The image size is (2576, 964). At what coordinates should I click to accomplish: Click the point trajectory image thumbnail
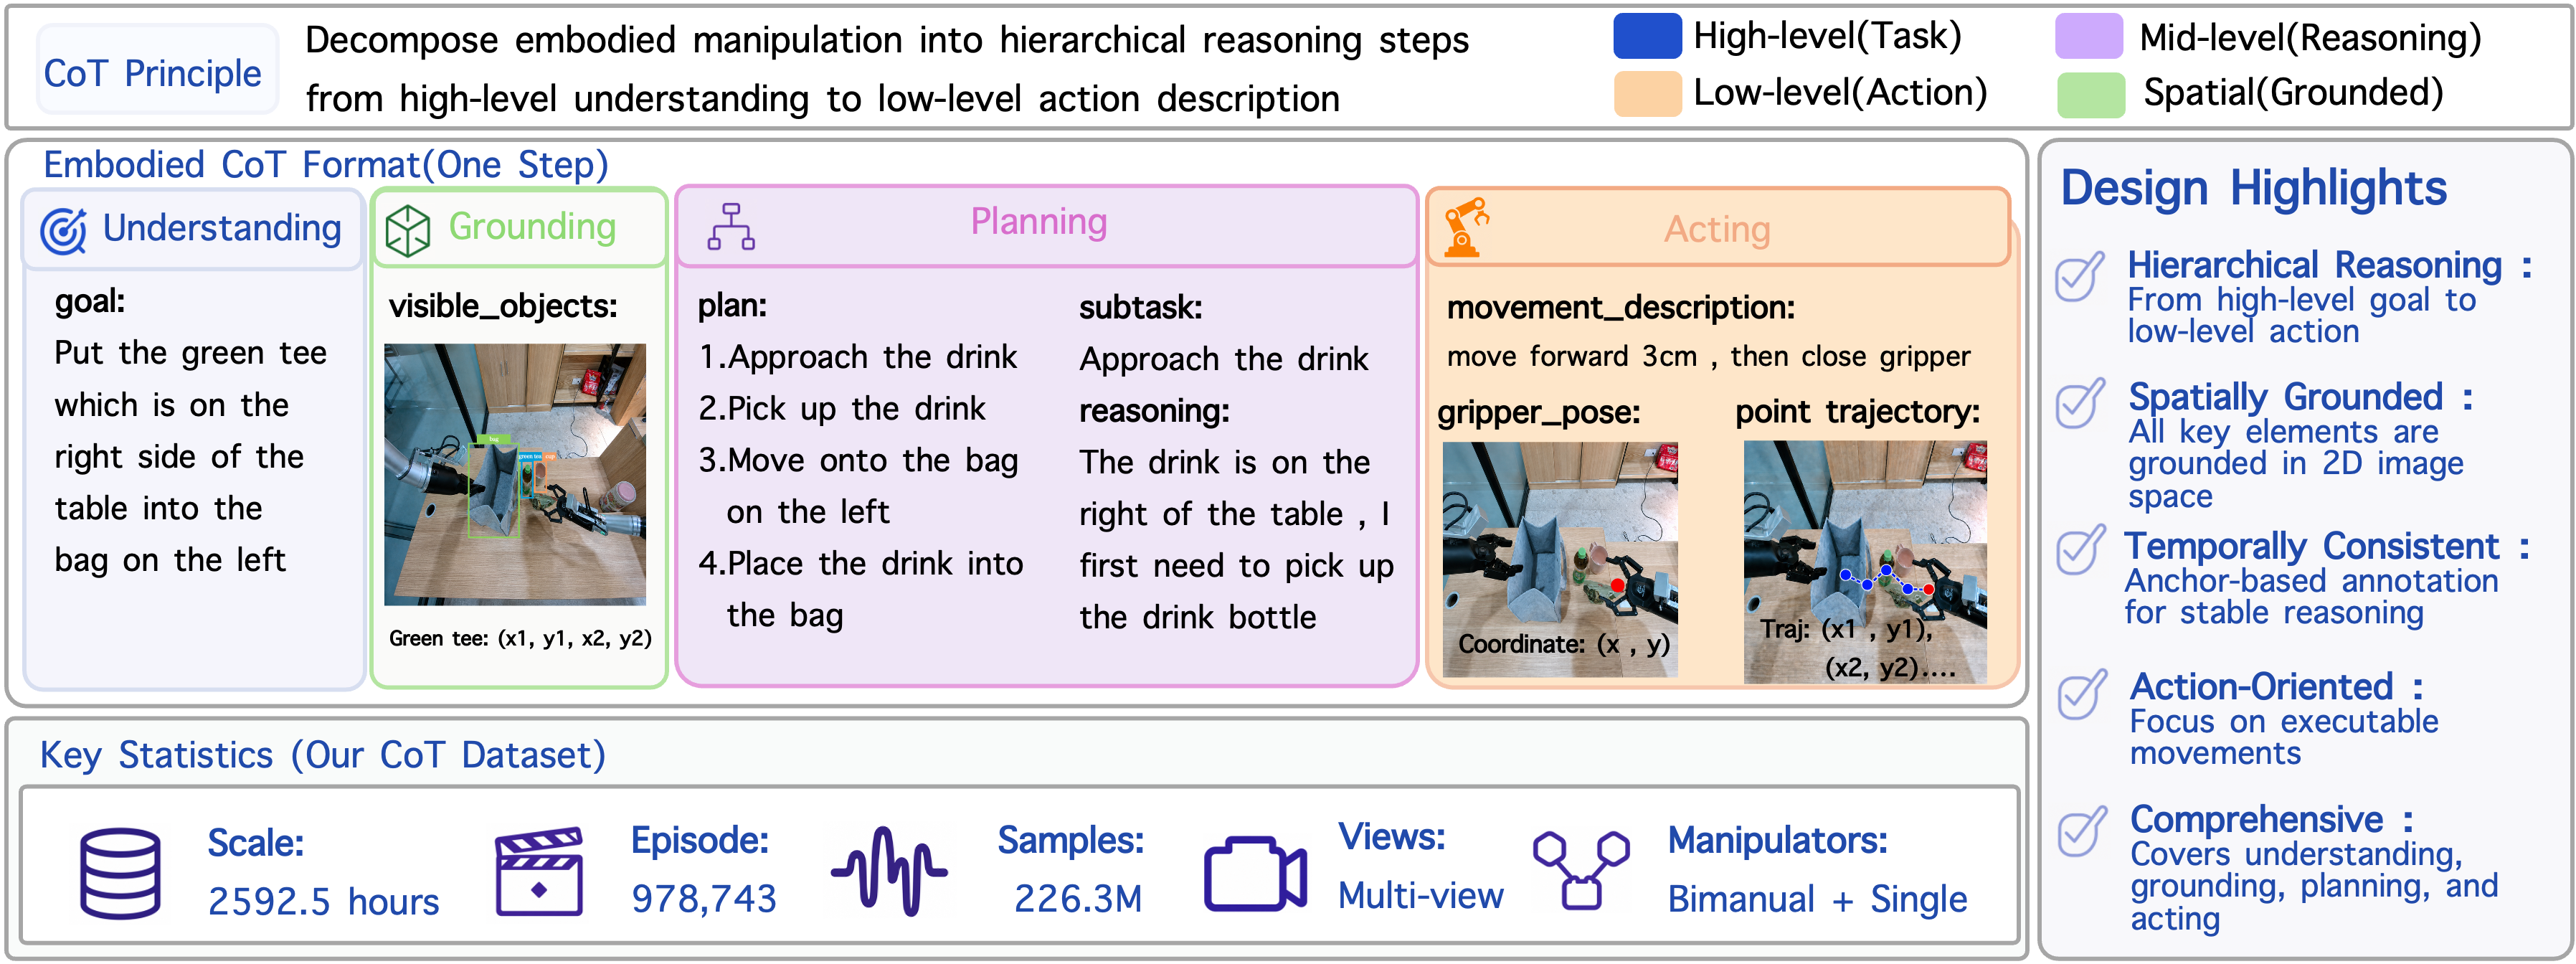pyautogui.click(x=1865, y=562)
